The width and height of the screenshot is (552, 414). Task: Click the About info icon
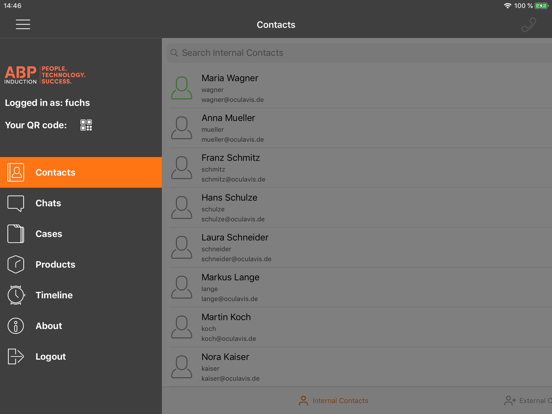[x=15, y=326]
